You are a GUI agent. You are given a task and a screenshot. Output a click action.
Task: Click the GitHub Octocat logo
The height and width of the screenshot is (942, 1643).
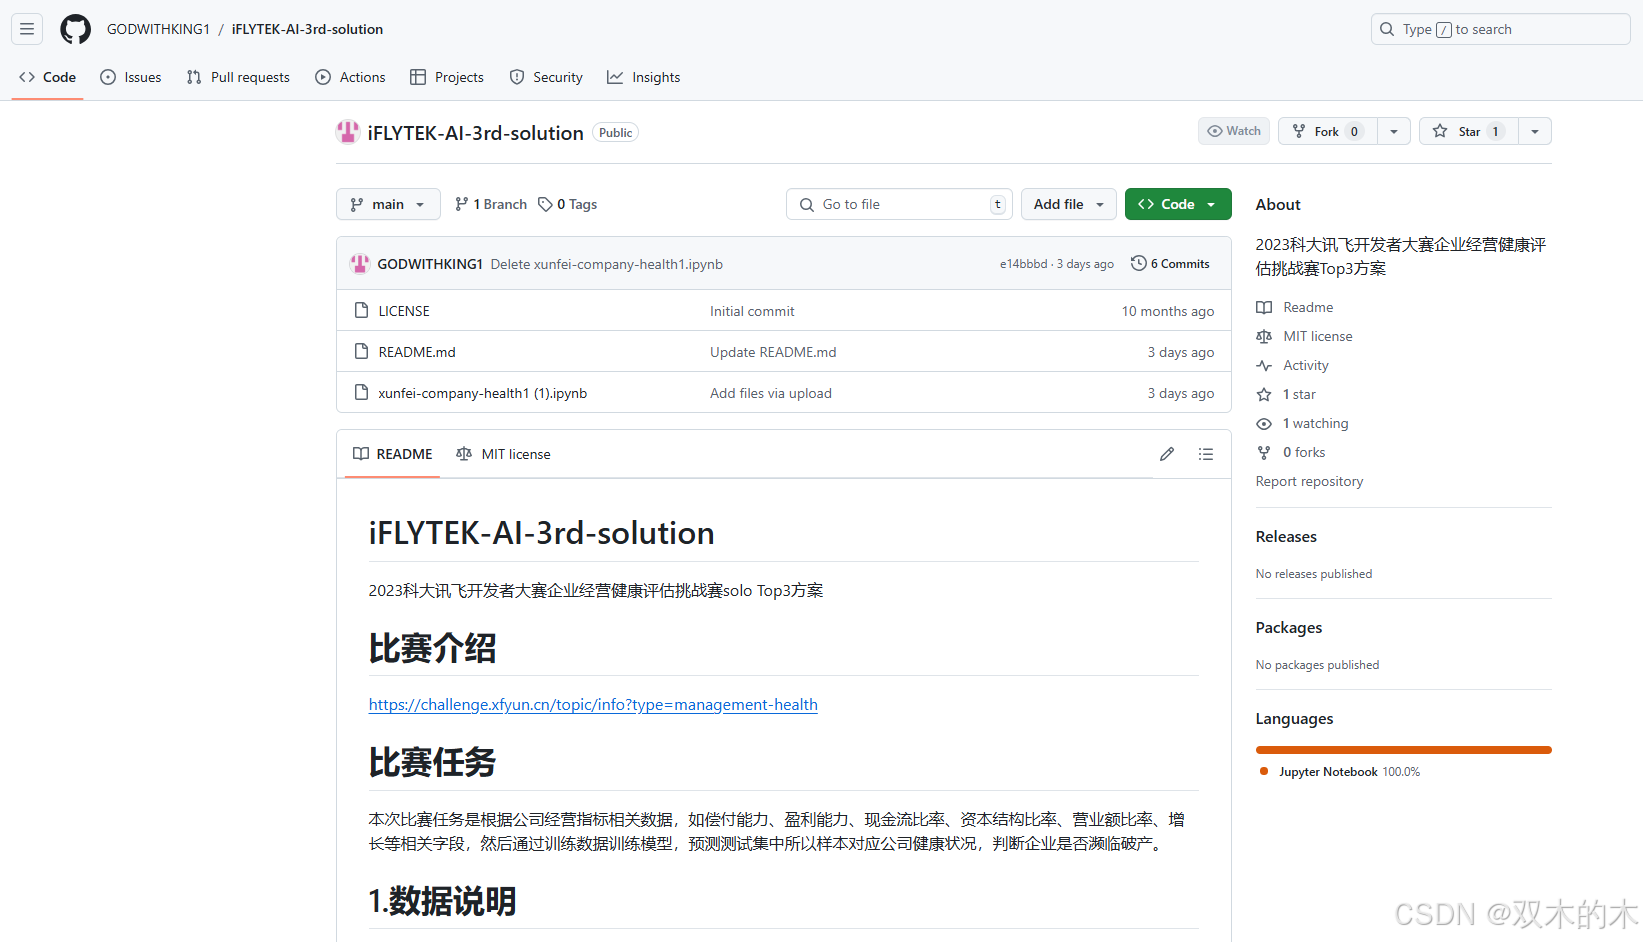click(x=75, y=29)
